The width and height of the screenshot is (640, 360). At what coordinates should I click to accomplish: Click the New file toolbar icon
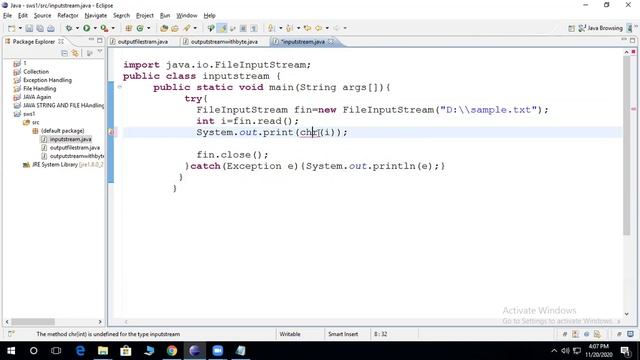[x=11, y=28]
